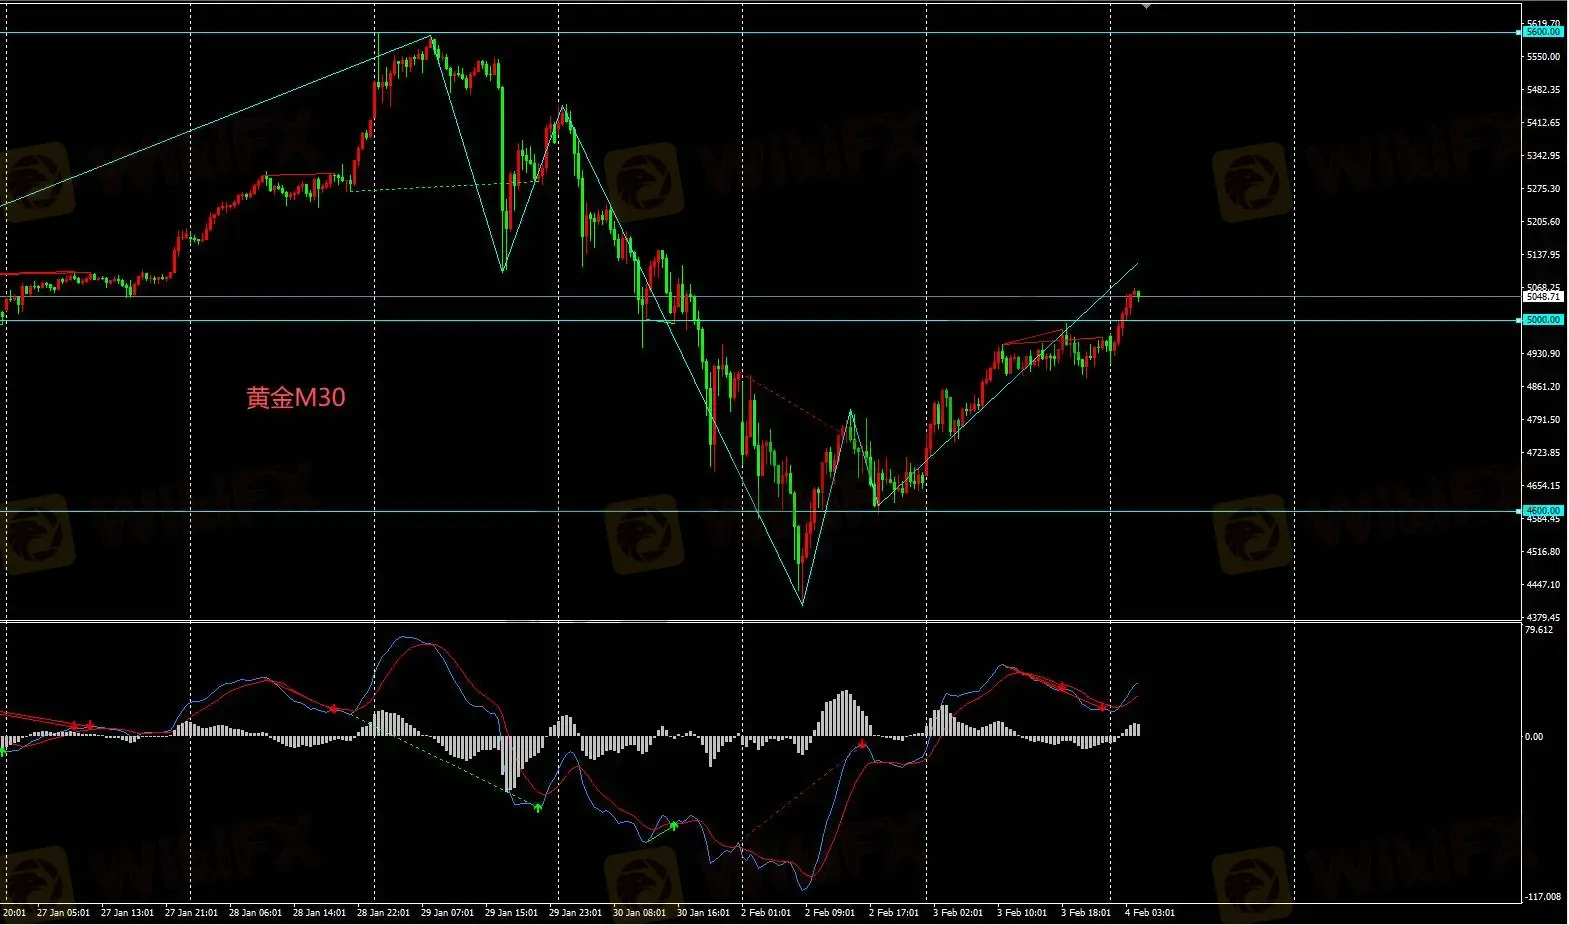
Task: Click the 29 Jan 23:01 time label
Action: click(x=575, y=913)
